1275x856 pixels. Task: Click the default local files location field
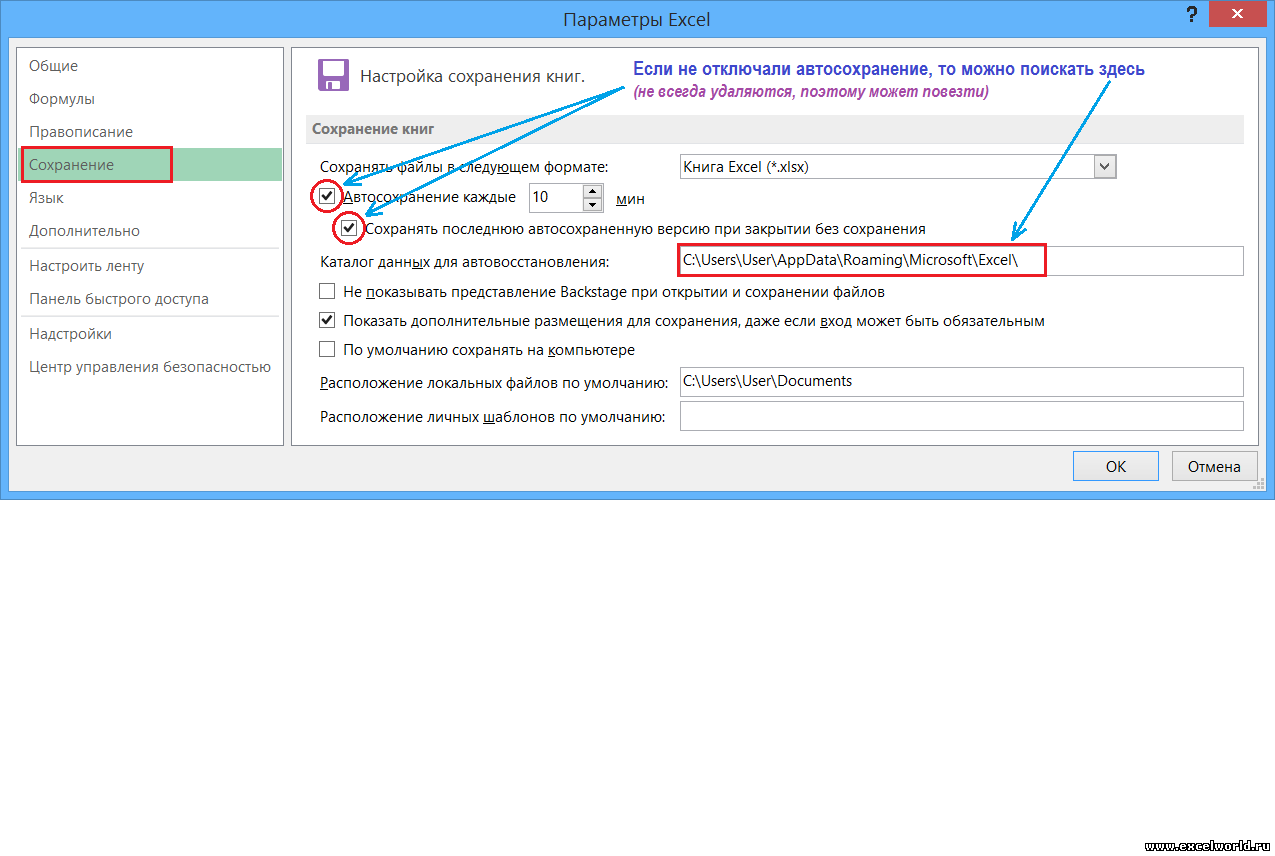click(x=961, y=381)
